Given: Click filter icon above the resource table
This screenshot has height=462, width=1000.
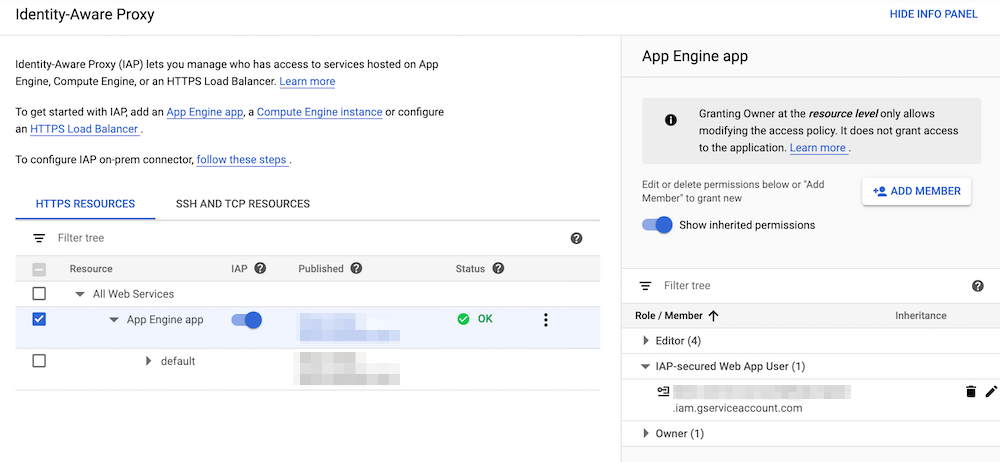Looking at the screenshot, I should point(39,238).
